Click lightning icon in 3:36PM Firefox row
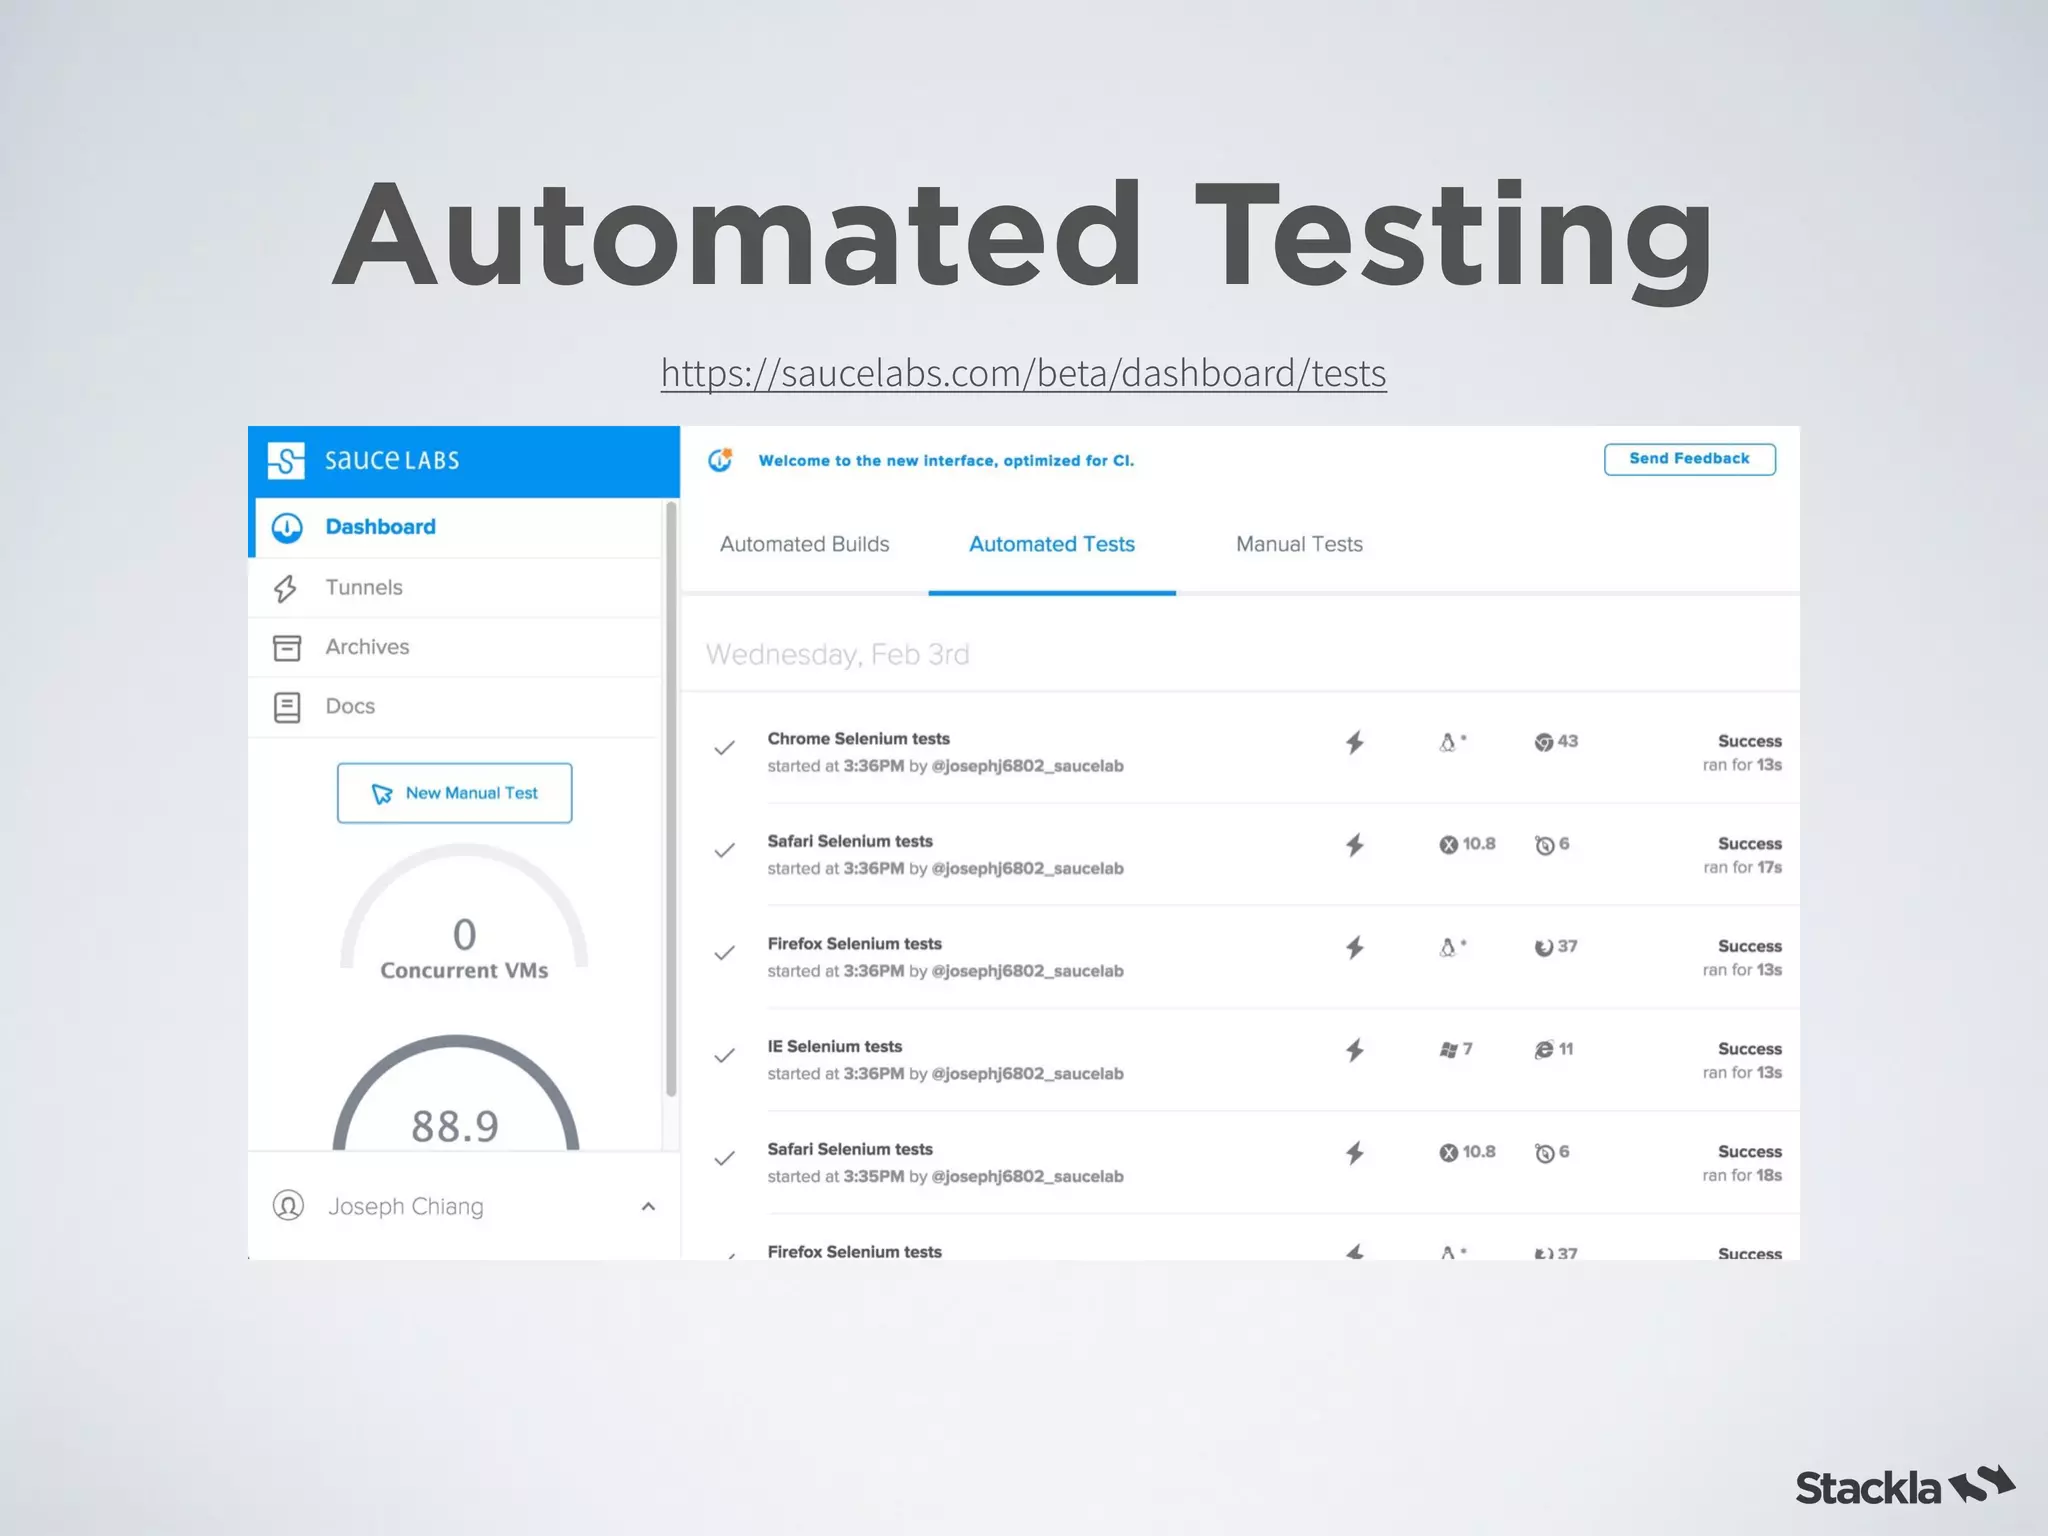 (1354, 947)
